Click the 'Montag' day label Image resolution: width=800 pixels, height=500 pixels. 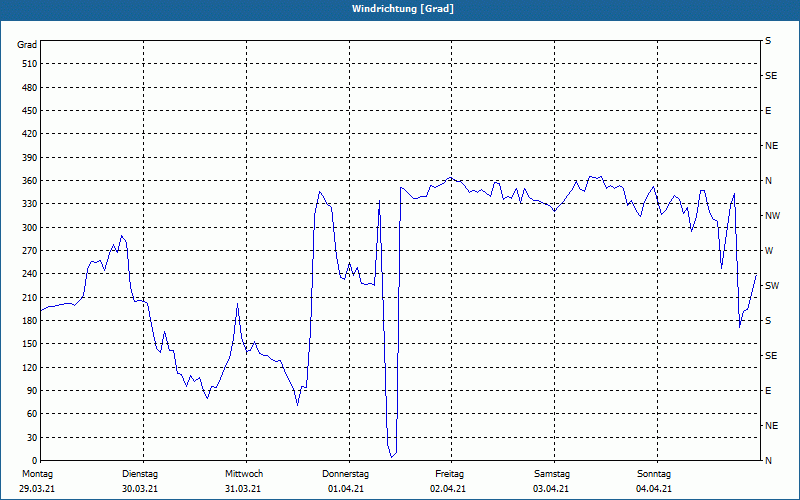37,474
